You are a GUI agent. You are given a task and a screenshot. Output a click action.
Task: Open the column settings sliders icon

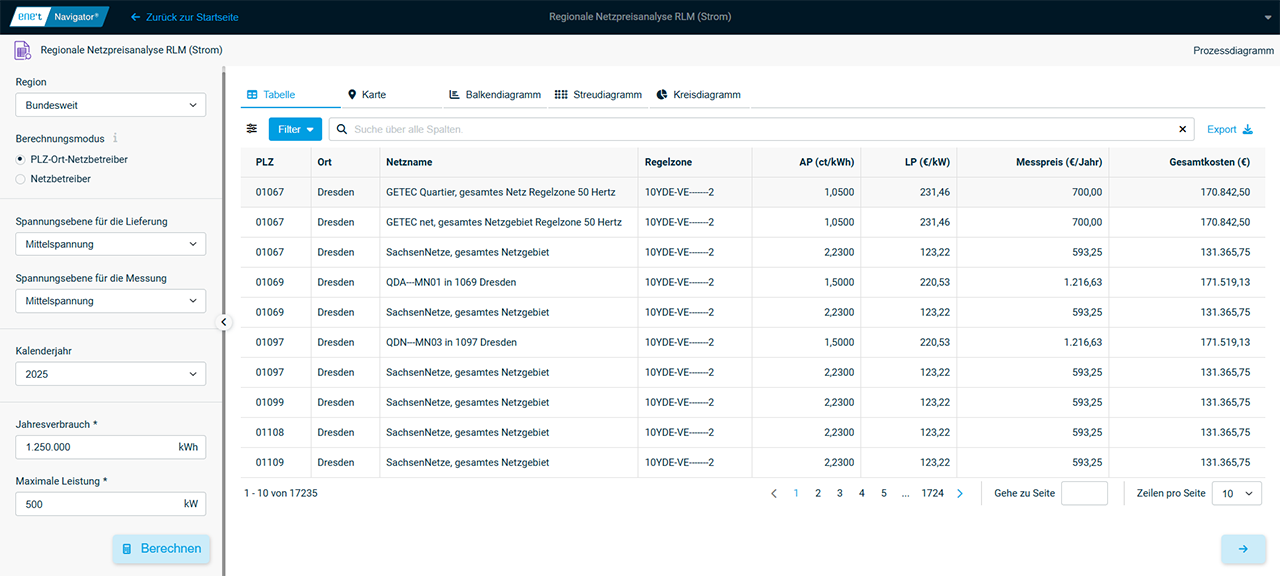[252, 129]
